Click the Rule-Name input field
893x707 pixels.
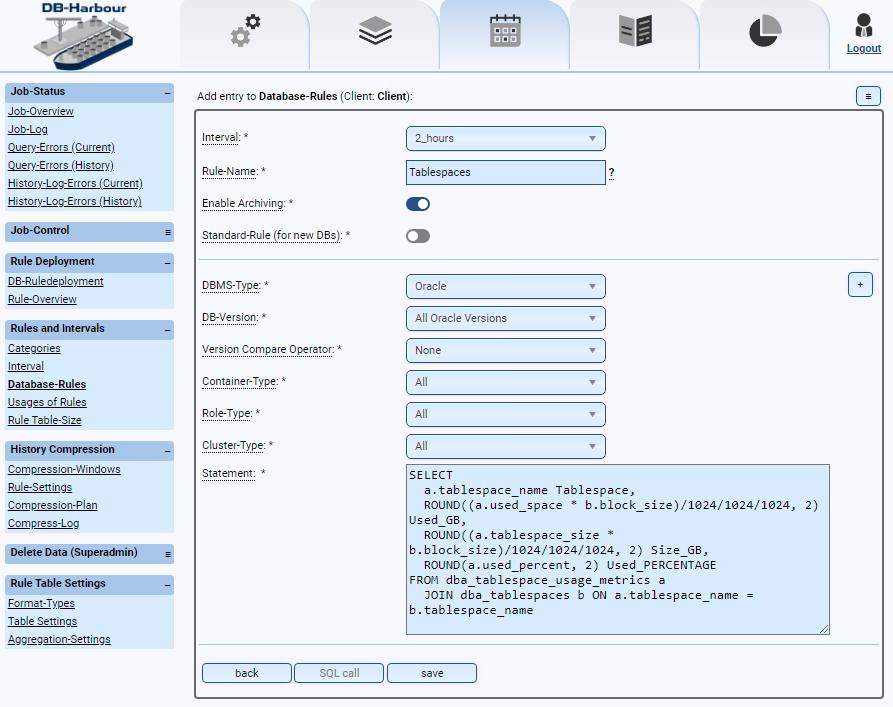(x=505, y=172)
